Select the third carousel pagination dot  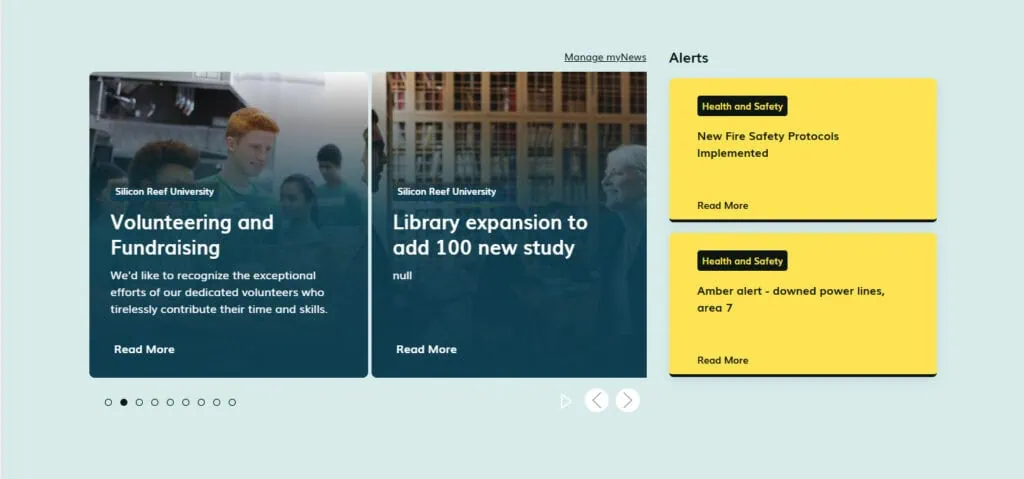[139, 402]
